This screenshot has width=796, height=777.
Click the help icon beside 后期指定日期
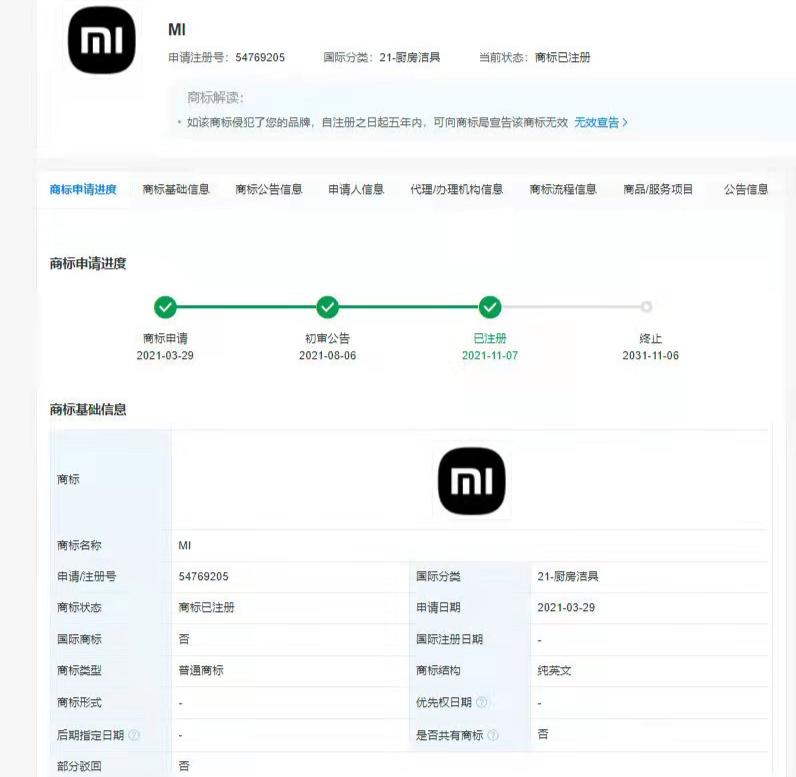[x=134, y=735]
